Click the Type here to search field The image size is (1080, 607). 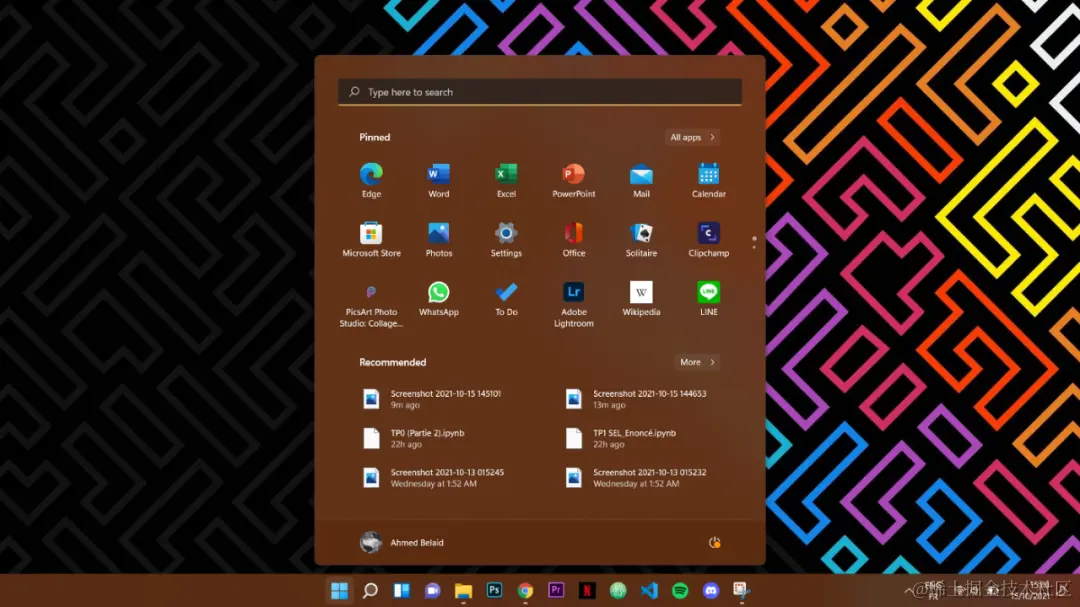(x=540, y=92)
